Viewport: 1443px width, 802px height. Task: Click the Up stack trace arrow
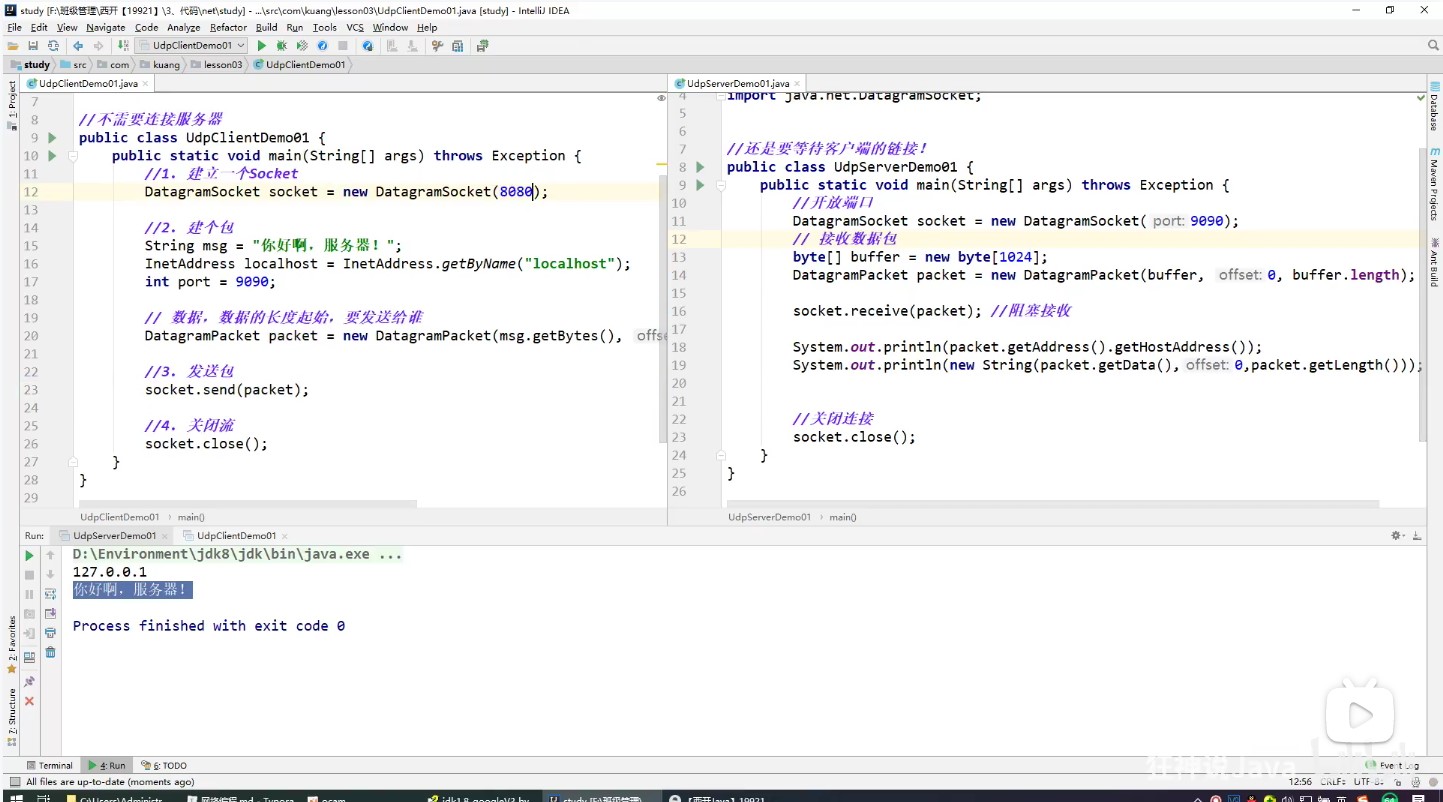[50, 556]
